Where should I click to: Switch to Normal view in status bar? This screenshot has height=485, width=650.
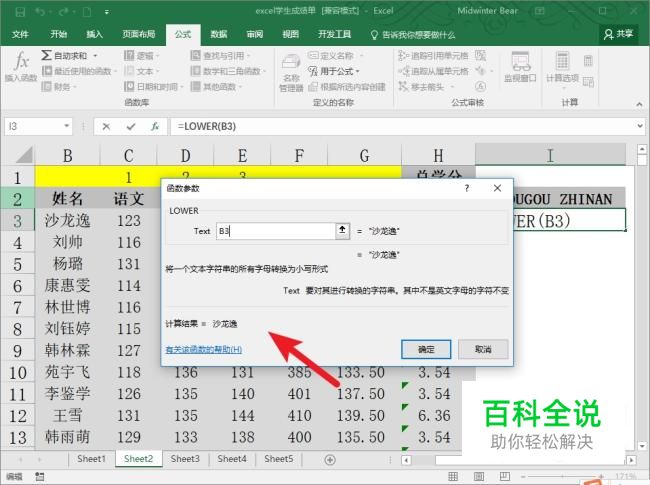pos(453,476)
